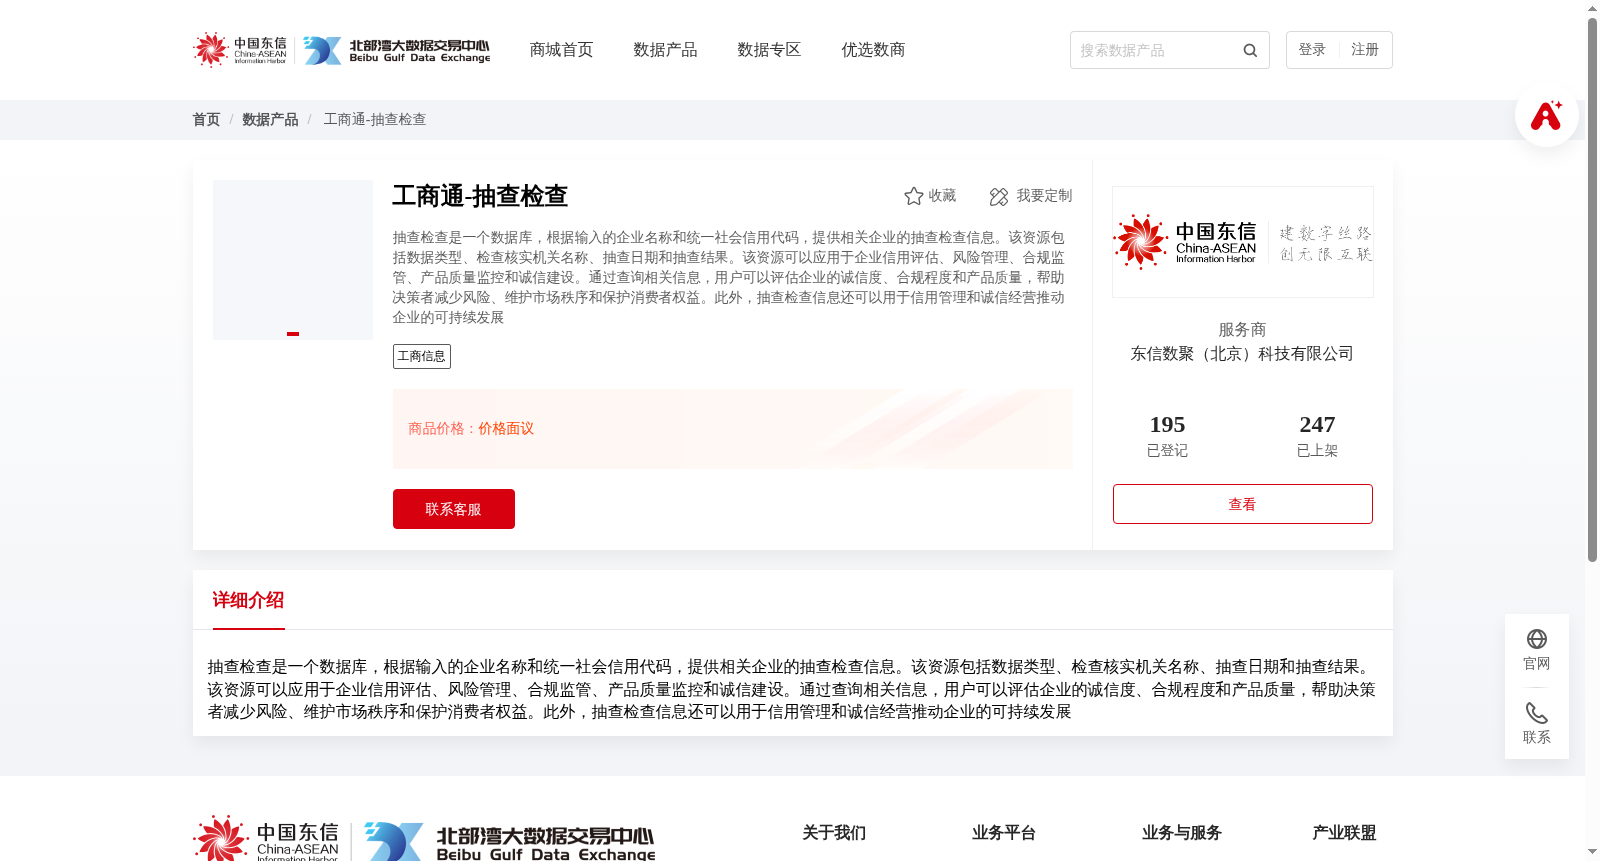The width and height of the screenshot is (1600, 861).
Task: Click the scrollbar up arrow
Action: (x=1592, y=8)
